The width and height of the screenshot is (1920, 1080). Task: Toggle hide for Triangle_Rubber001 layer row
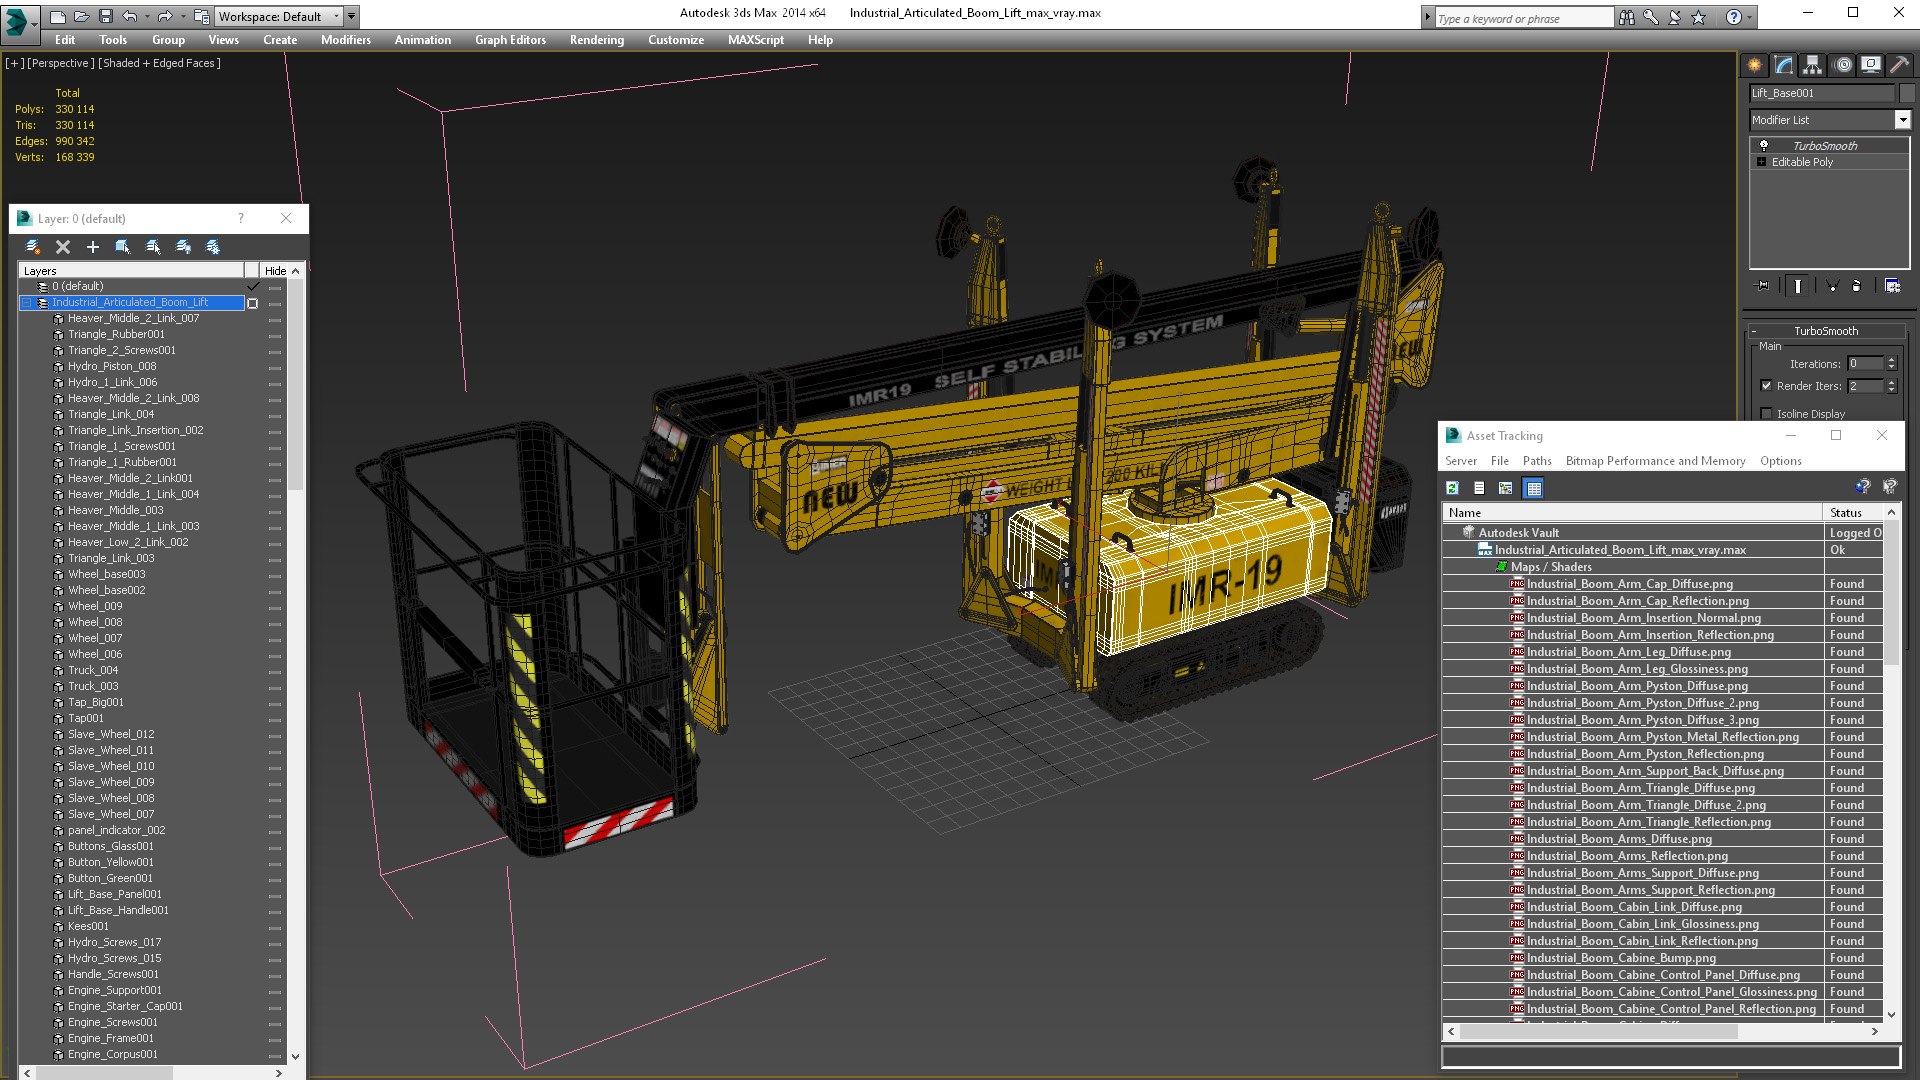[x=275, y=335]
